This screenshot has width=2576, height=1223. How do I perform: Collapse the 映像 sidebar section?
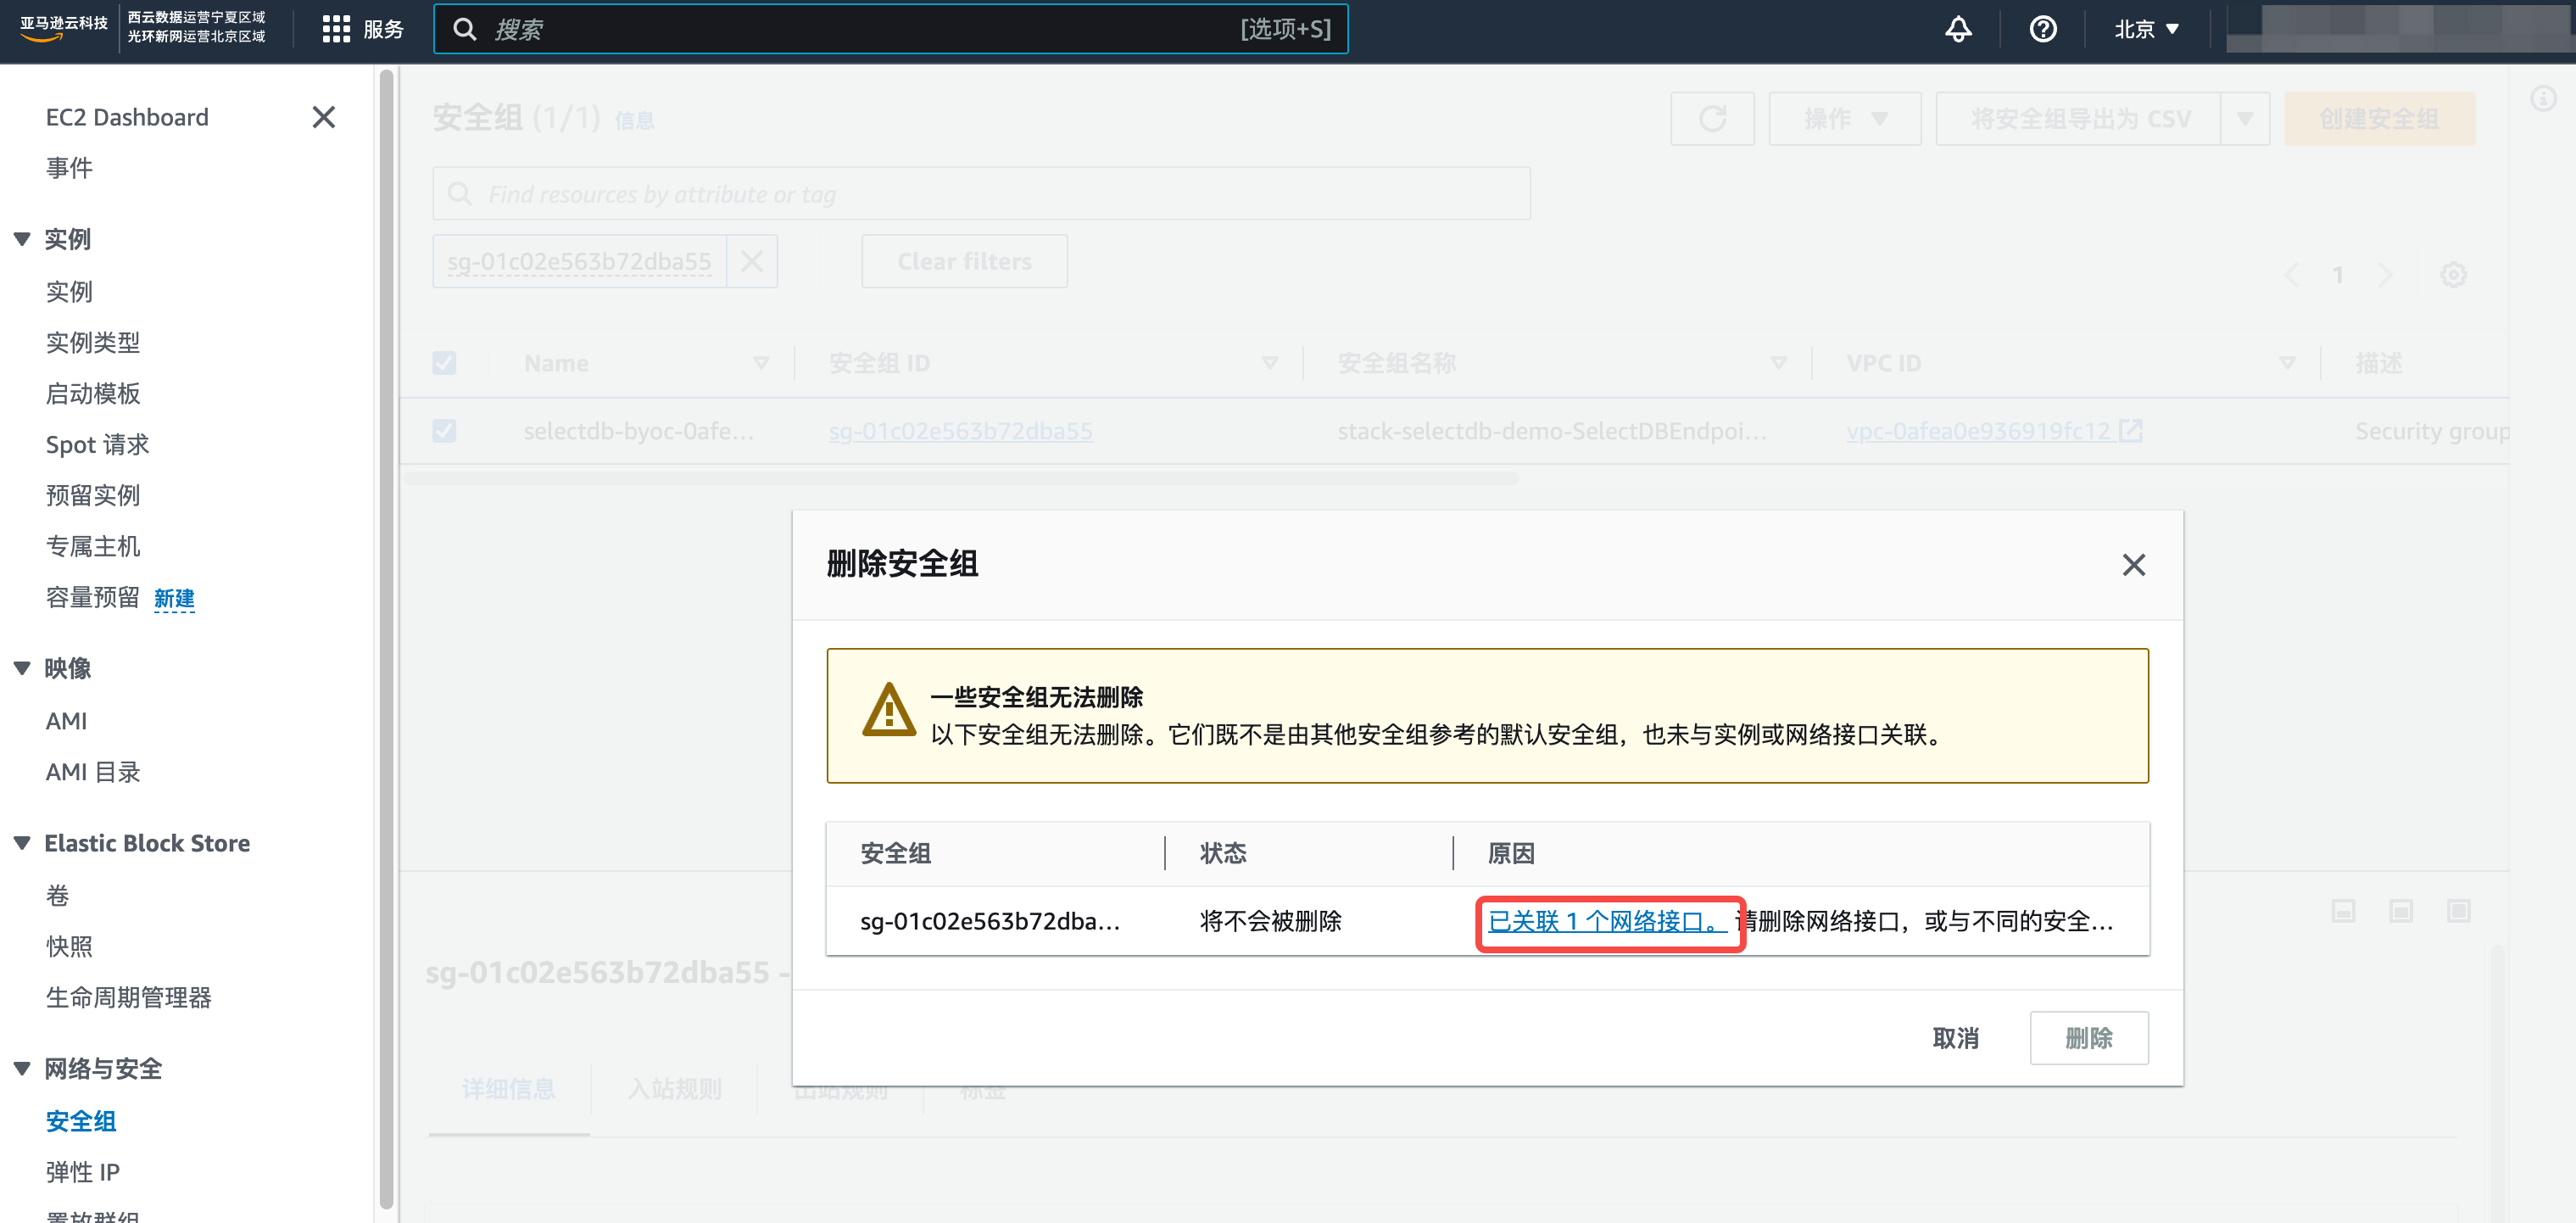click(x=22, y=668)
